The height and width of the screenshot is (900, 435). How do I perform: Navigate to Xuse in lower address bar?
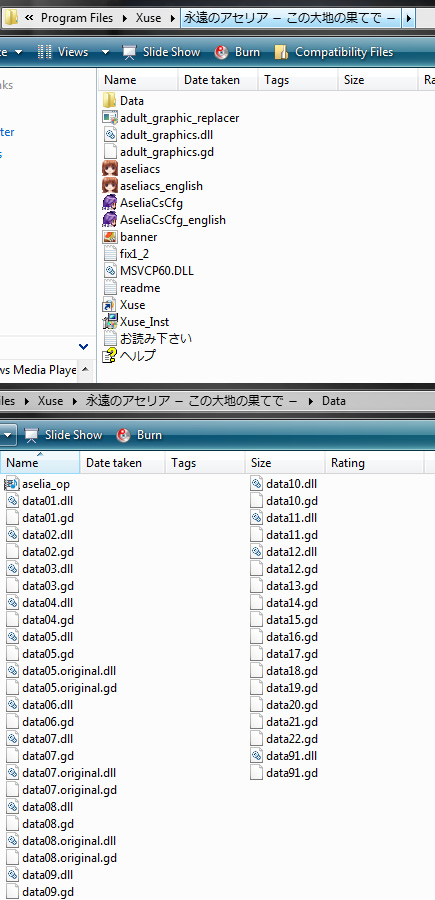click(51, 401)
